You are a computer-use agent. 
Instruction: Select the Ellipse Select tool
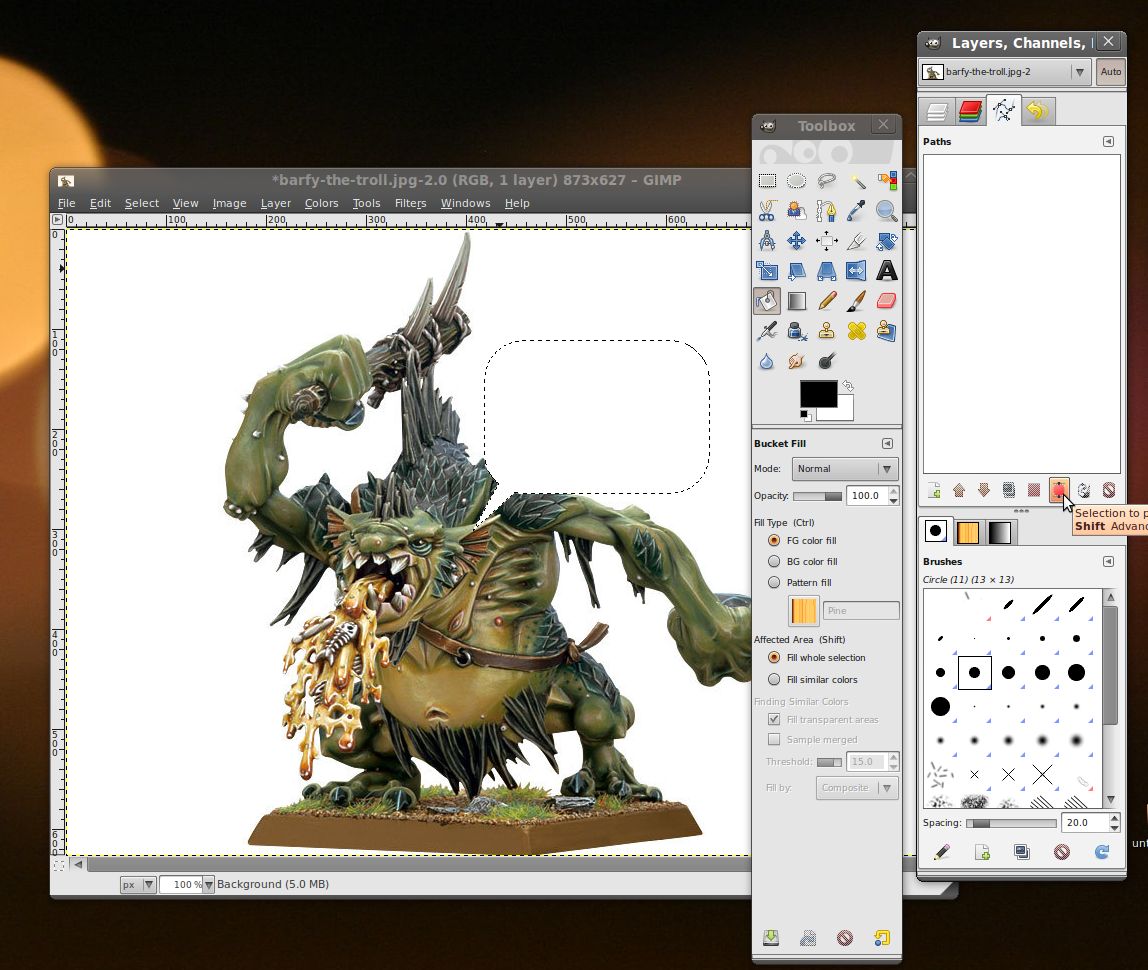coord(797,181)
